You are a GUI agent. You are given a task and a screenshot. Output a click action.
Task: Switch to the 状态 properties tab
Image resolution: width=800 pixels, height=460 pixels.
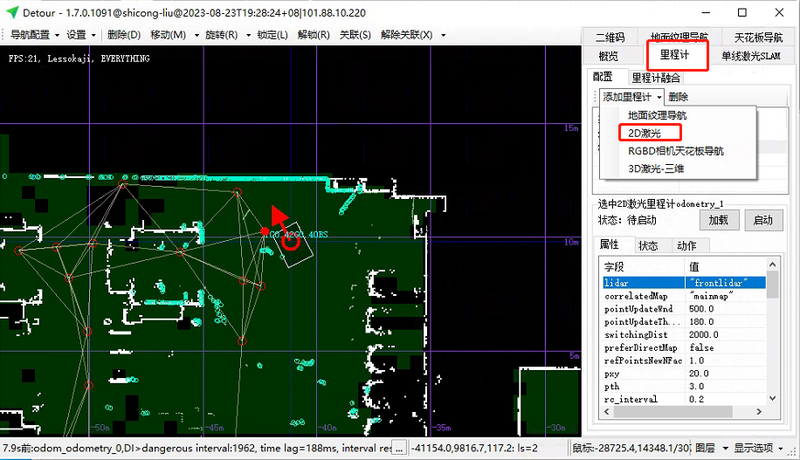pos(648,246)
